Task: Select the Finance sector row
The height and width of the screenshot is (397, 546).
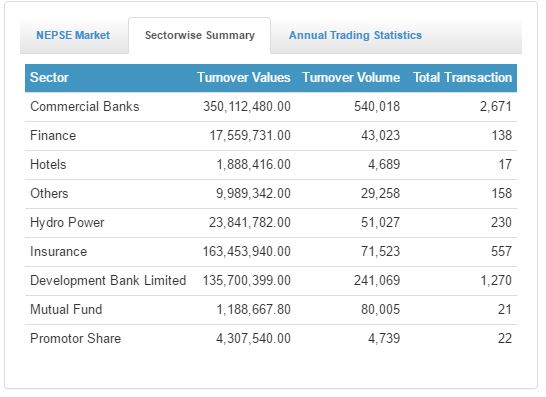Action: (271, 136)
